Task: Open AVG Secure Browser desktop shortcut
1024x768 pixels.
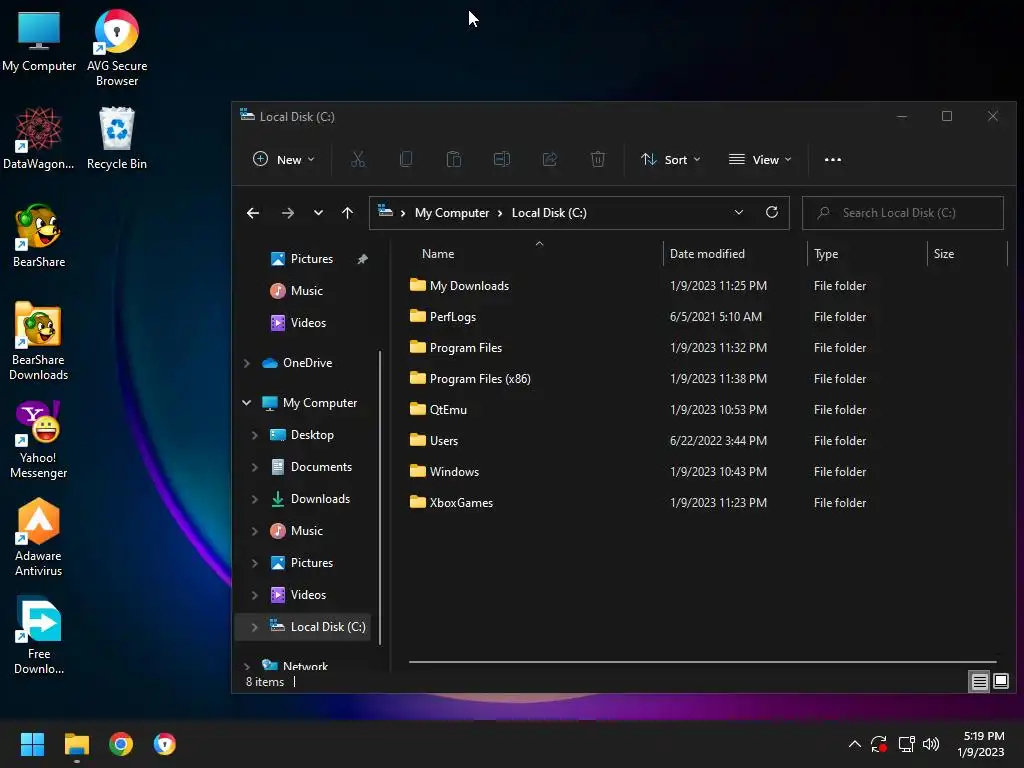Action: click(117, 48)
